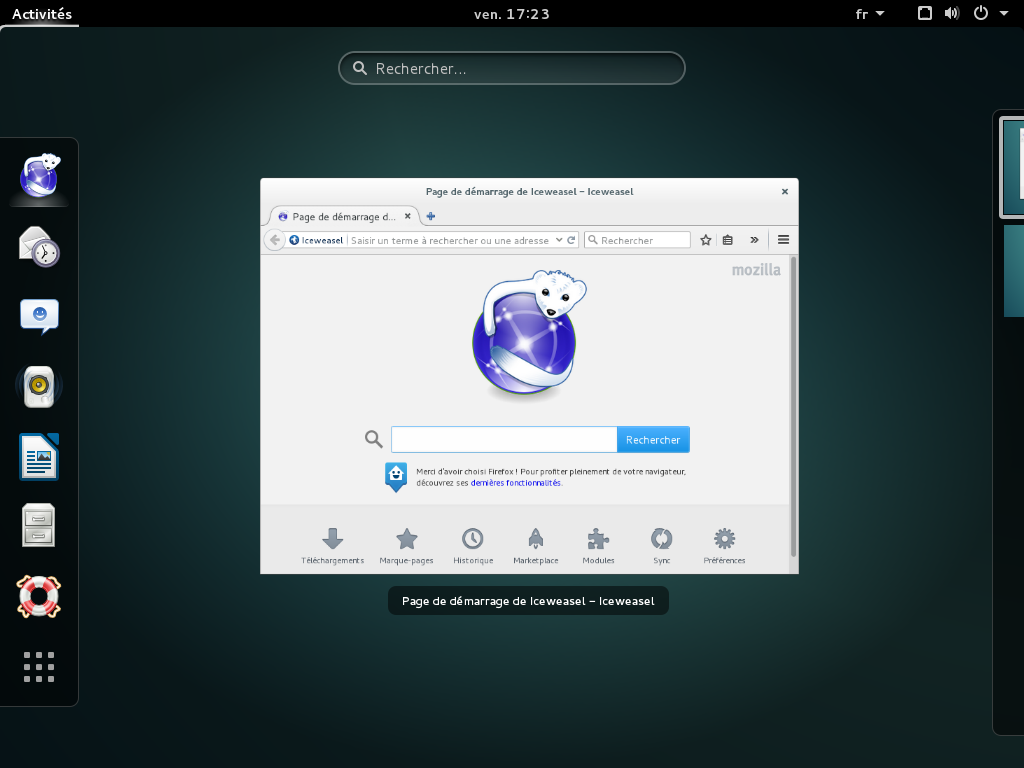Open the clock and calendar menu
Image resolution: width=1024 pixels, height=768 pixels.
pyautogui.click(x=512, y=14)
